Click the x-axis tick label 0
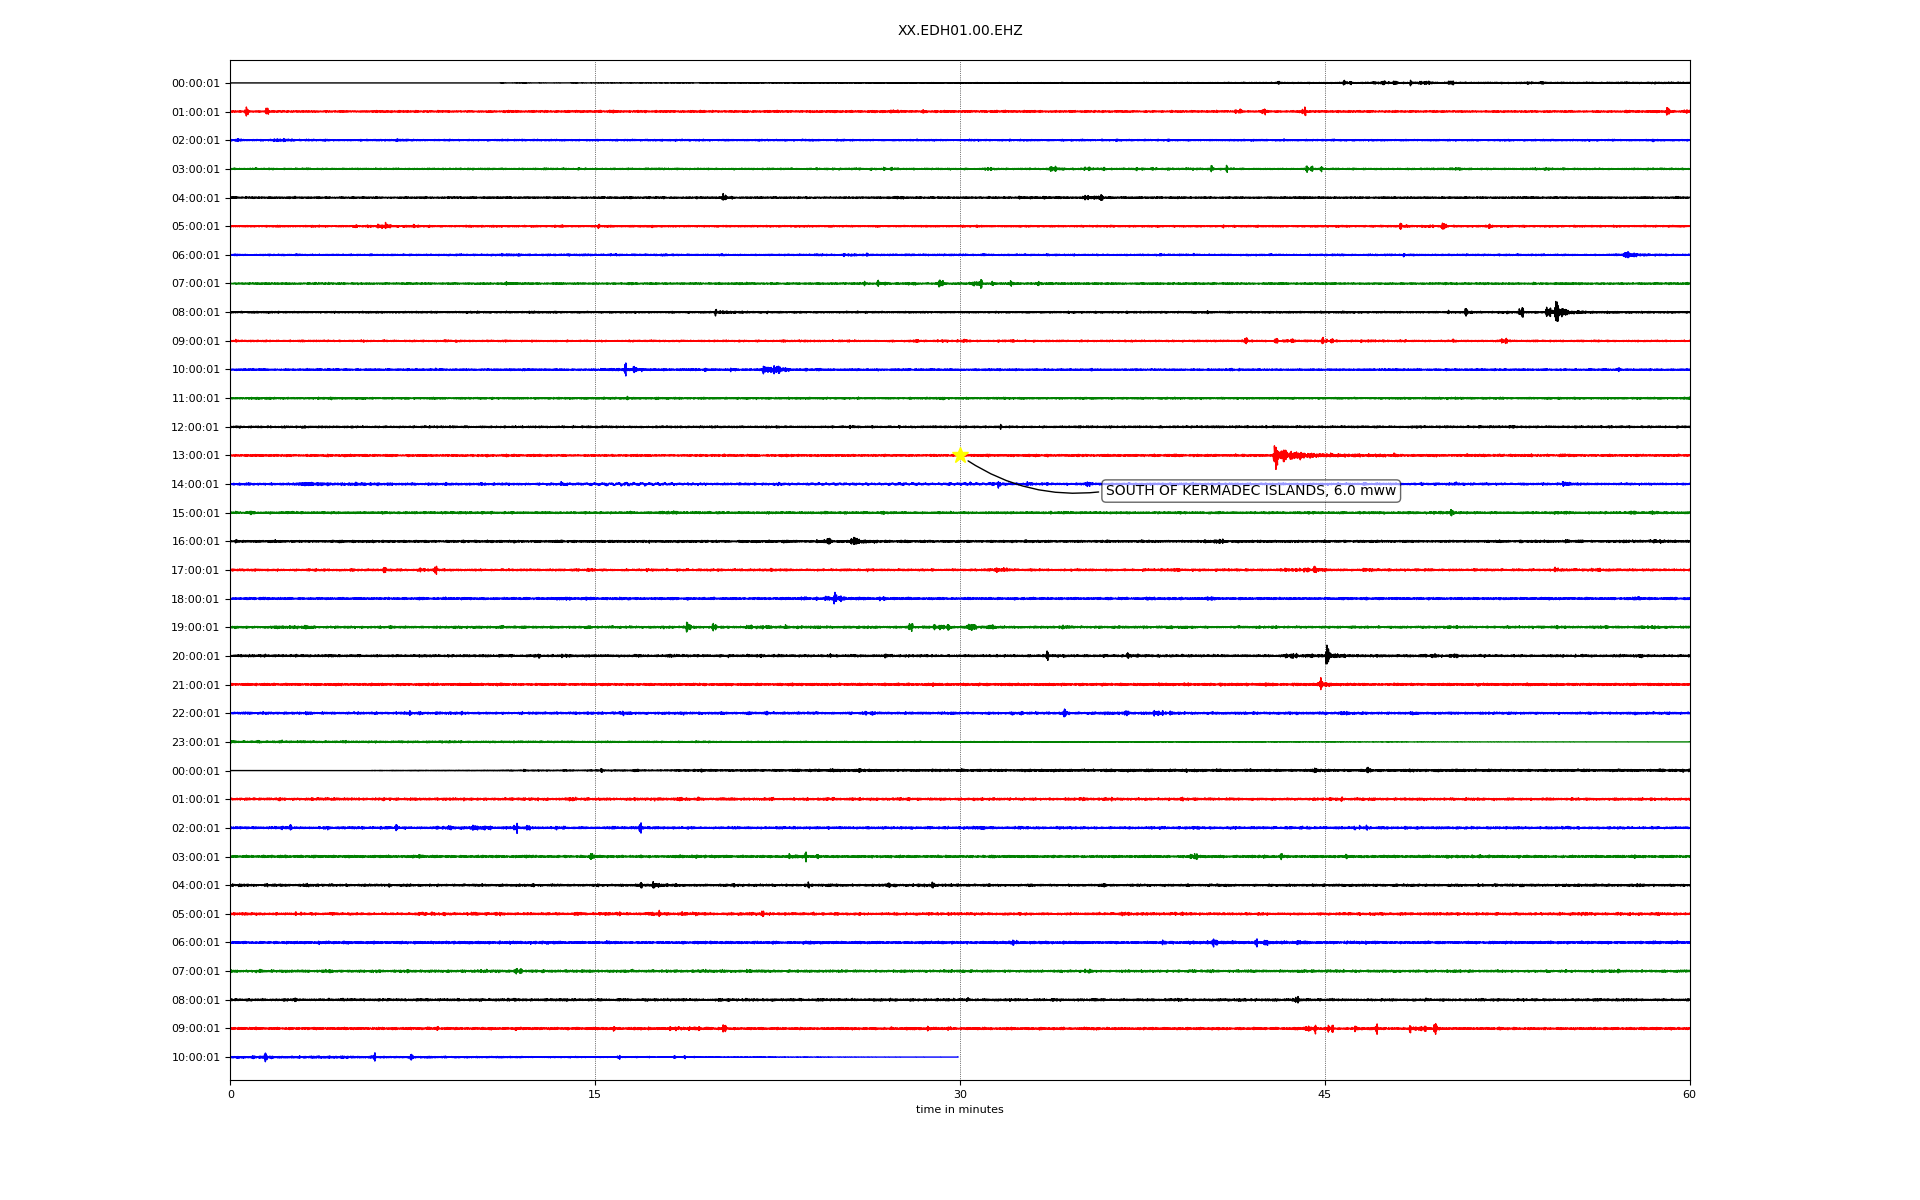This screenshot has height=1200, width=1920. click(231, 1095)
